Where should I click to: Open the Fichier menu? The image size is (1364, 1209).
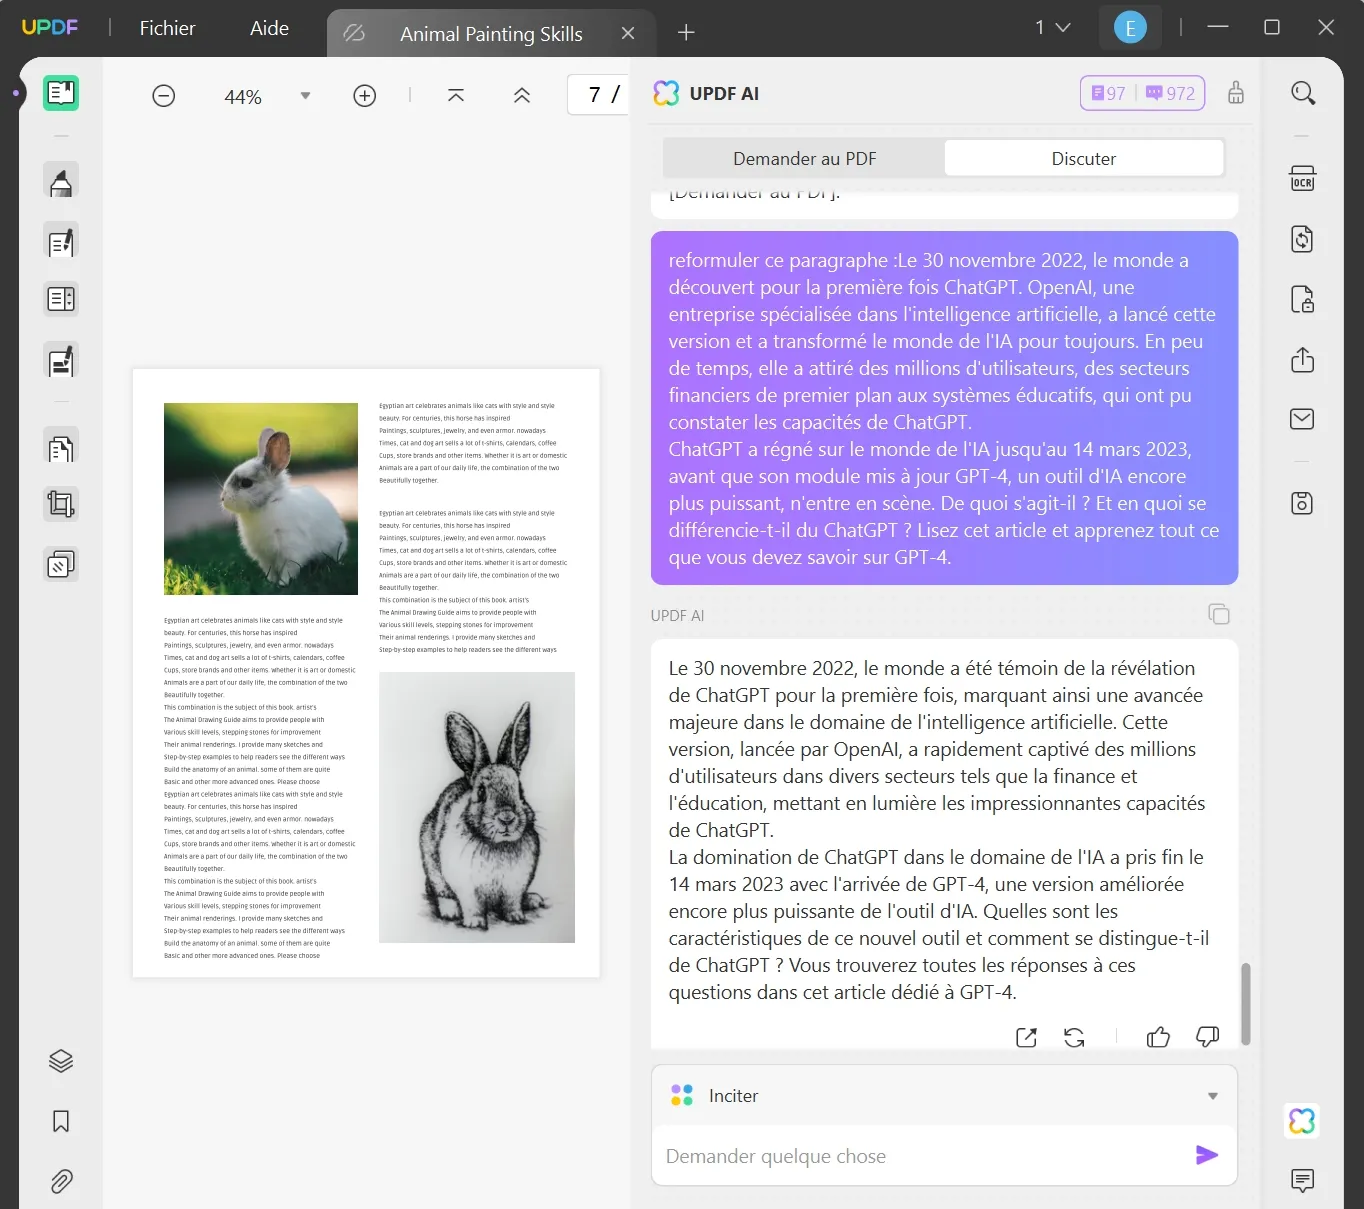[166, 28]
